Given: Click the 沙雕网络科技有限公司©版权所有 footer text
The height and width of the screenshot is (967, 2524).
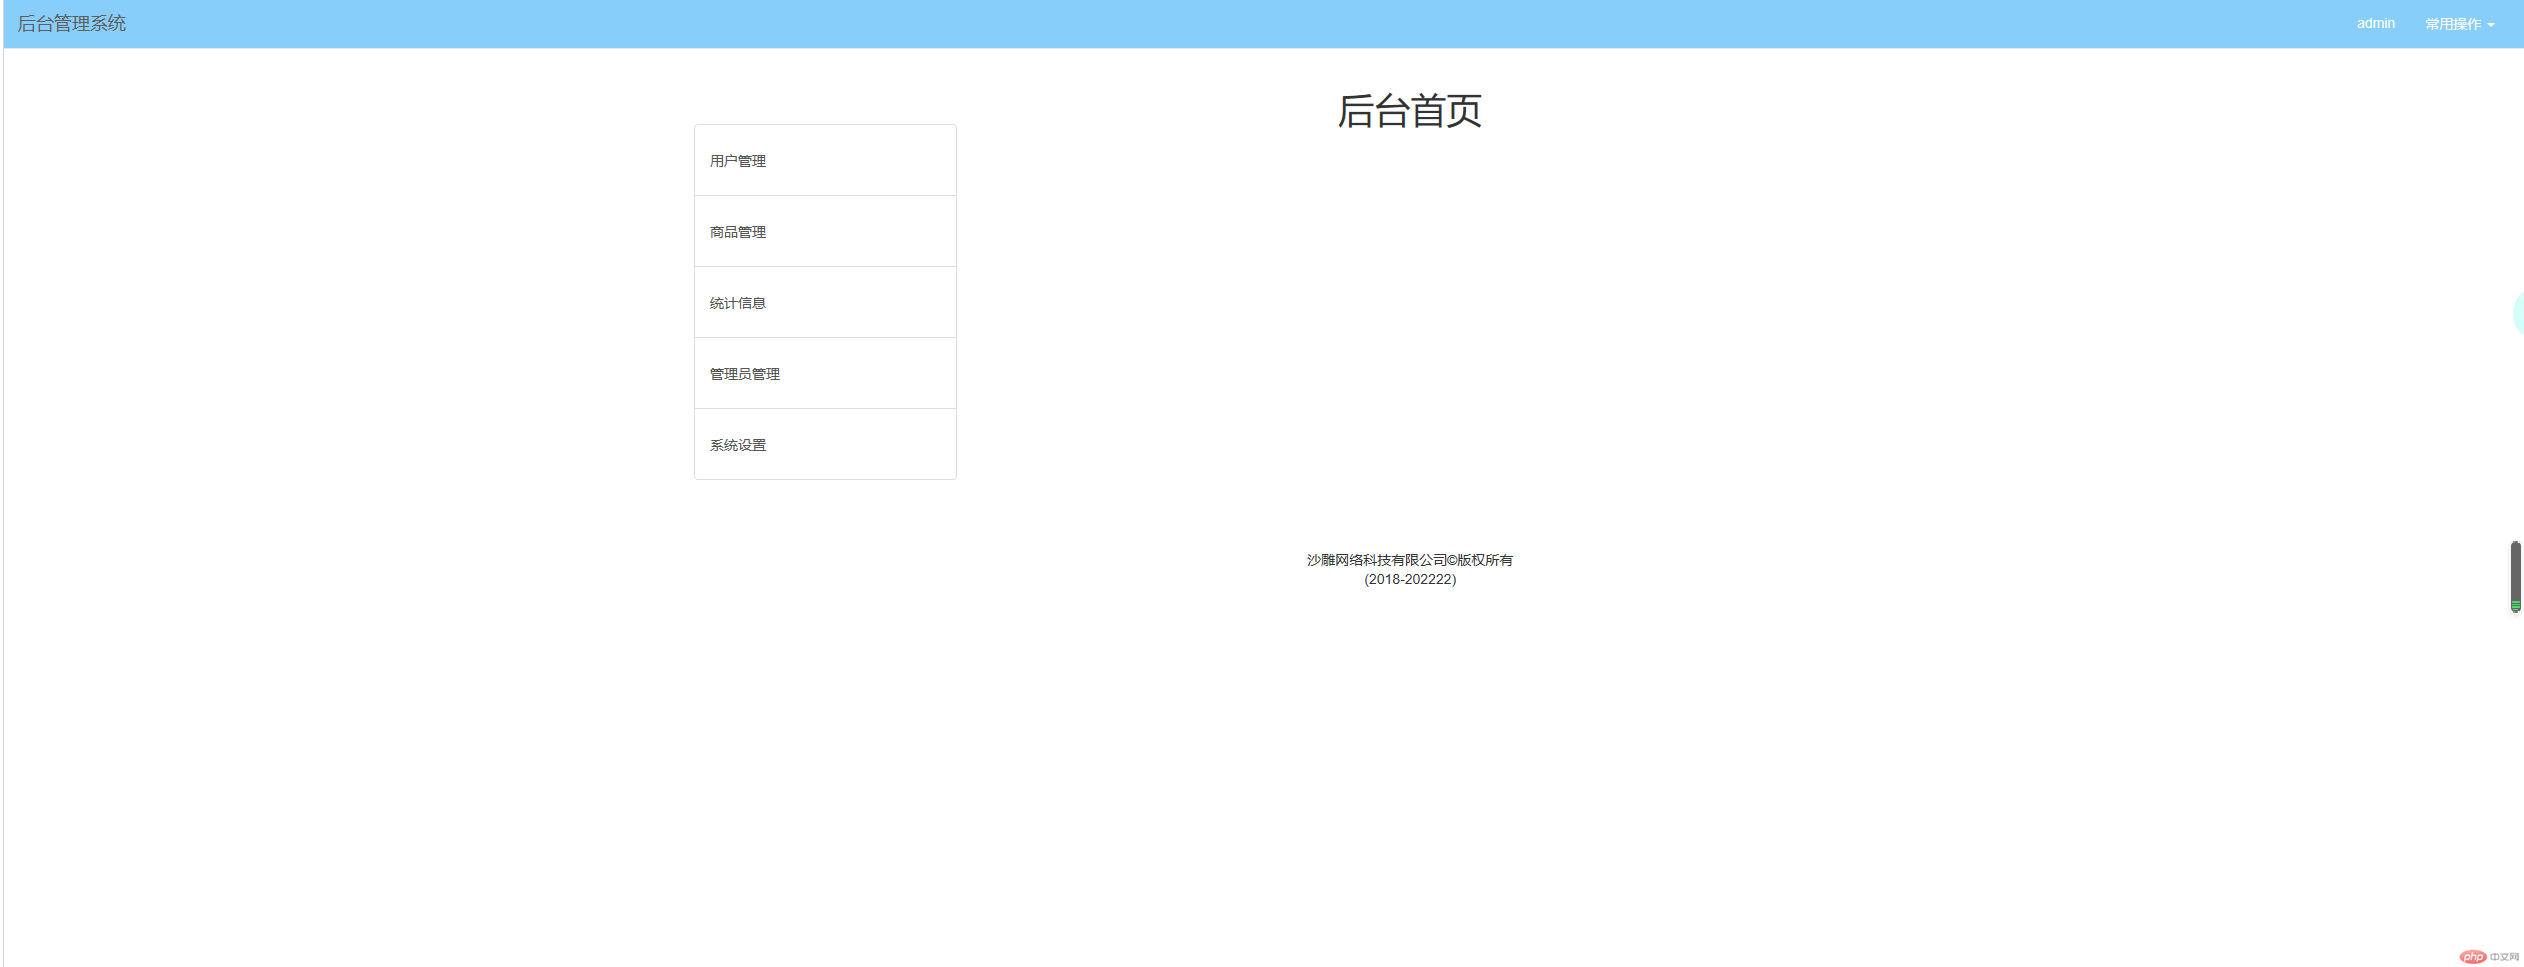Looking at the screenshot, I should (1410, 560).
